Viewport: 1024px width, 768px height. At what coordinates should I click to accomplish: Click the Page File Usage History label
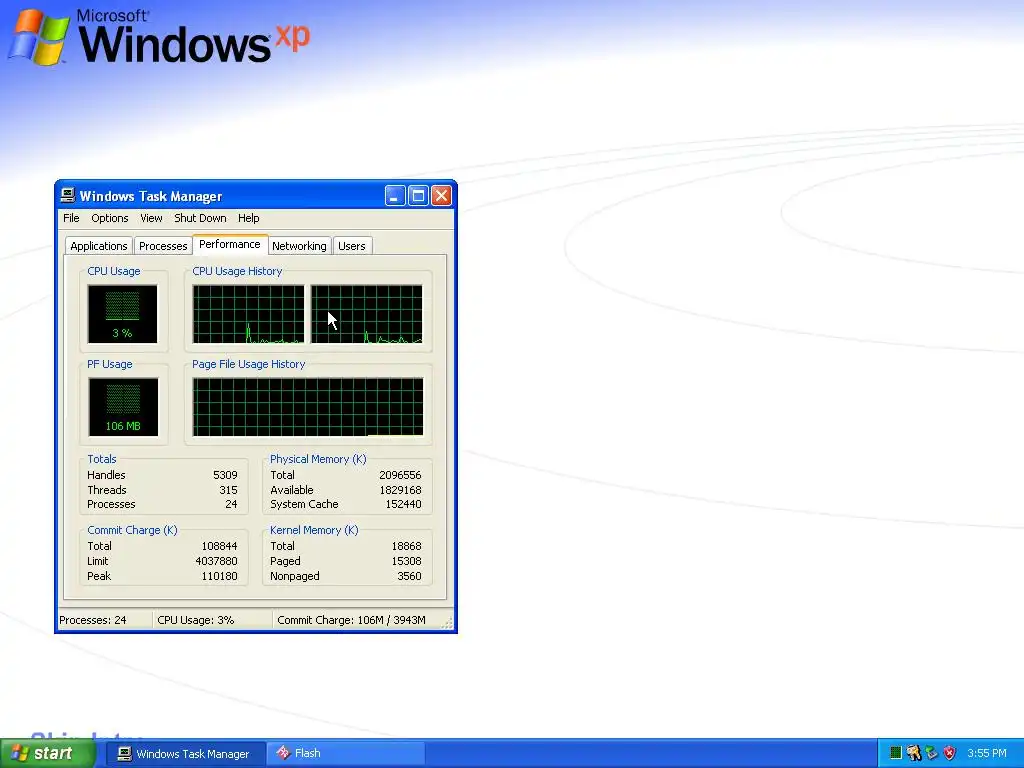click(248, 364)
